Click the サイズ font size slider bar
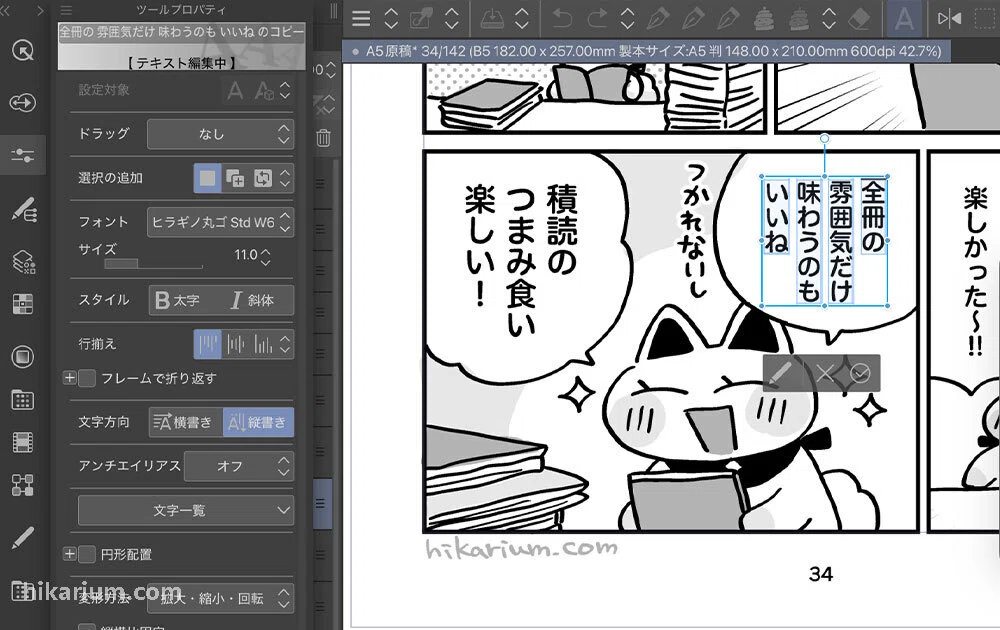Screen dimensions: 1000x630 pos(153,263)
